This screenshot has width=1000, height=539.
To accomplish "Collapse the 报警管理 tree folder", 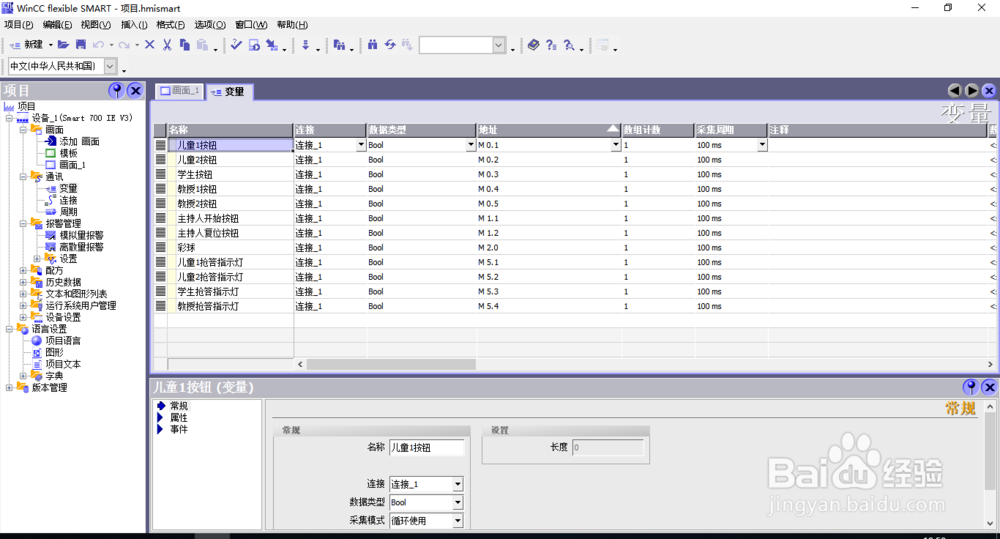I will coord(23,223).
